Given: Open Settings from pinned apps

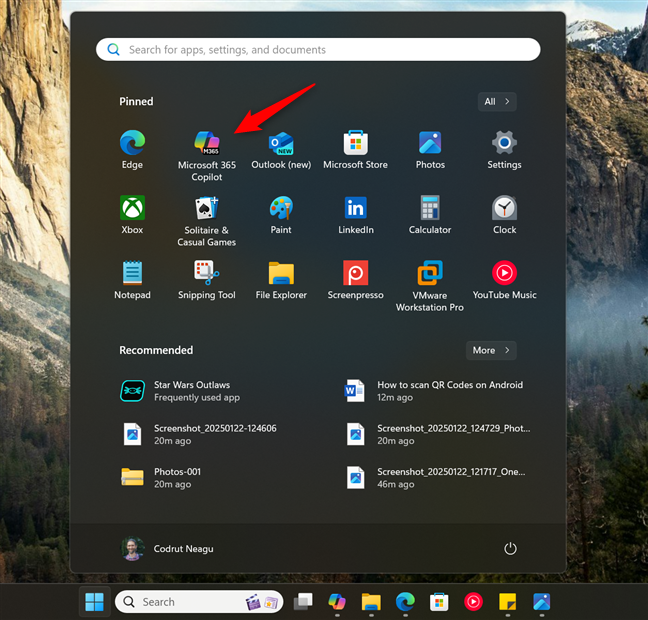Looking at the screenshot, I should (x=504, y=150).
